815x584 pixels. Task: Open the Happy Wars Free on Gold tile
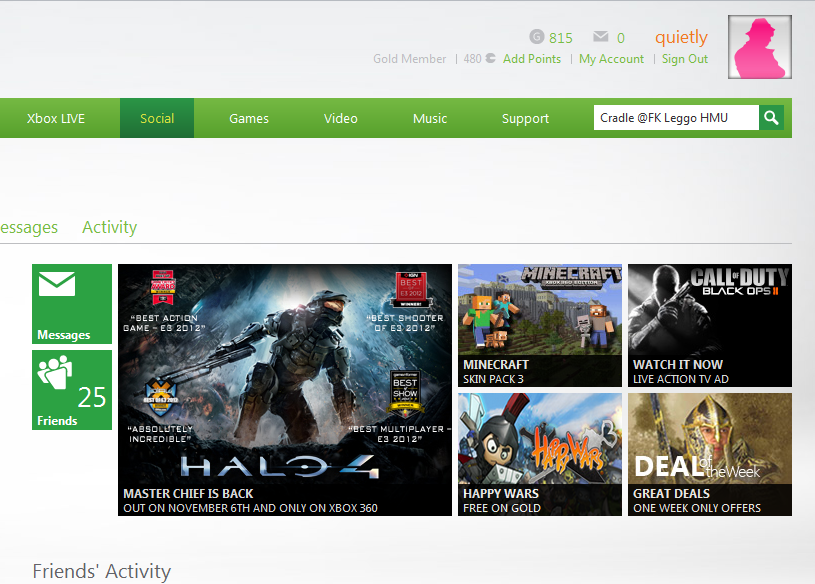coord(540,454)
